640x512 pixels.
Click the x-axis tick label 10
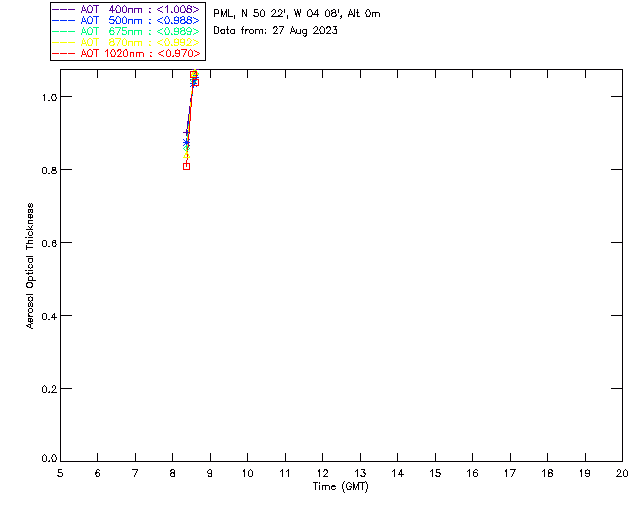click(x=247, y=473)
